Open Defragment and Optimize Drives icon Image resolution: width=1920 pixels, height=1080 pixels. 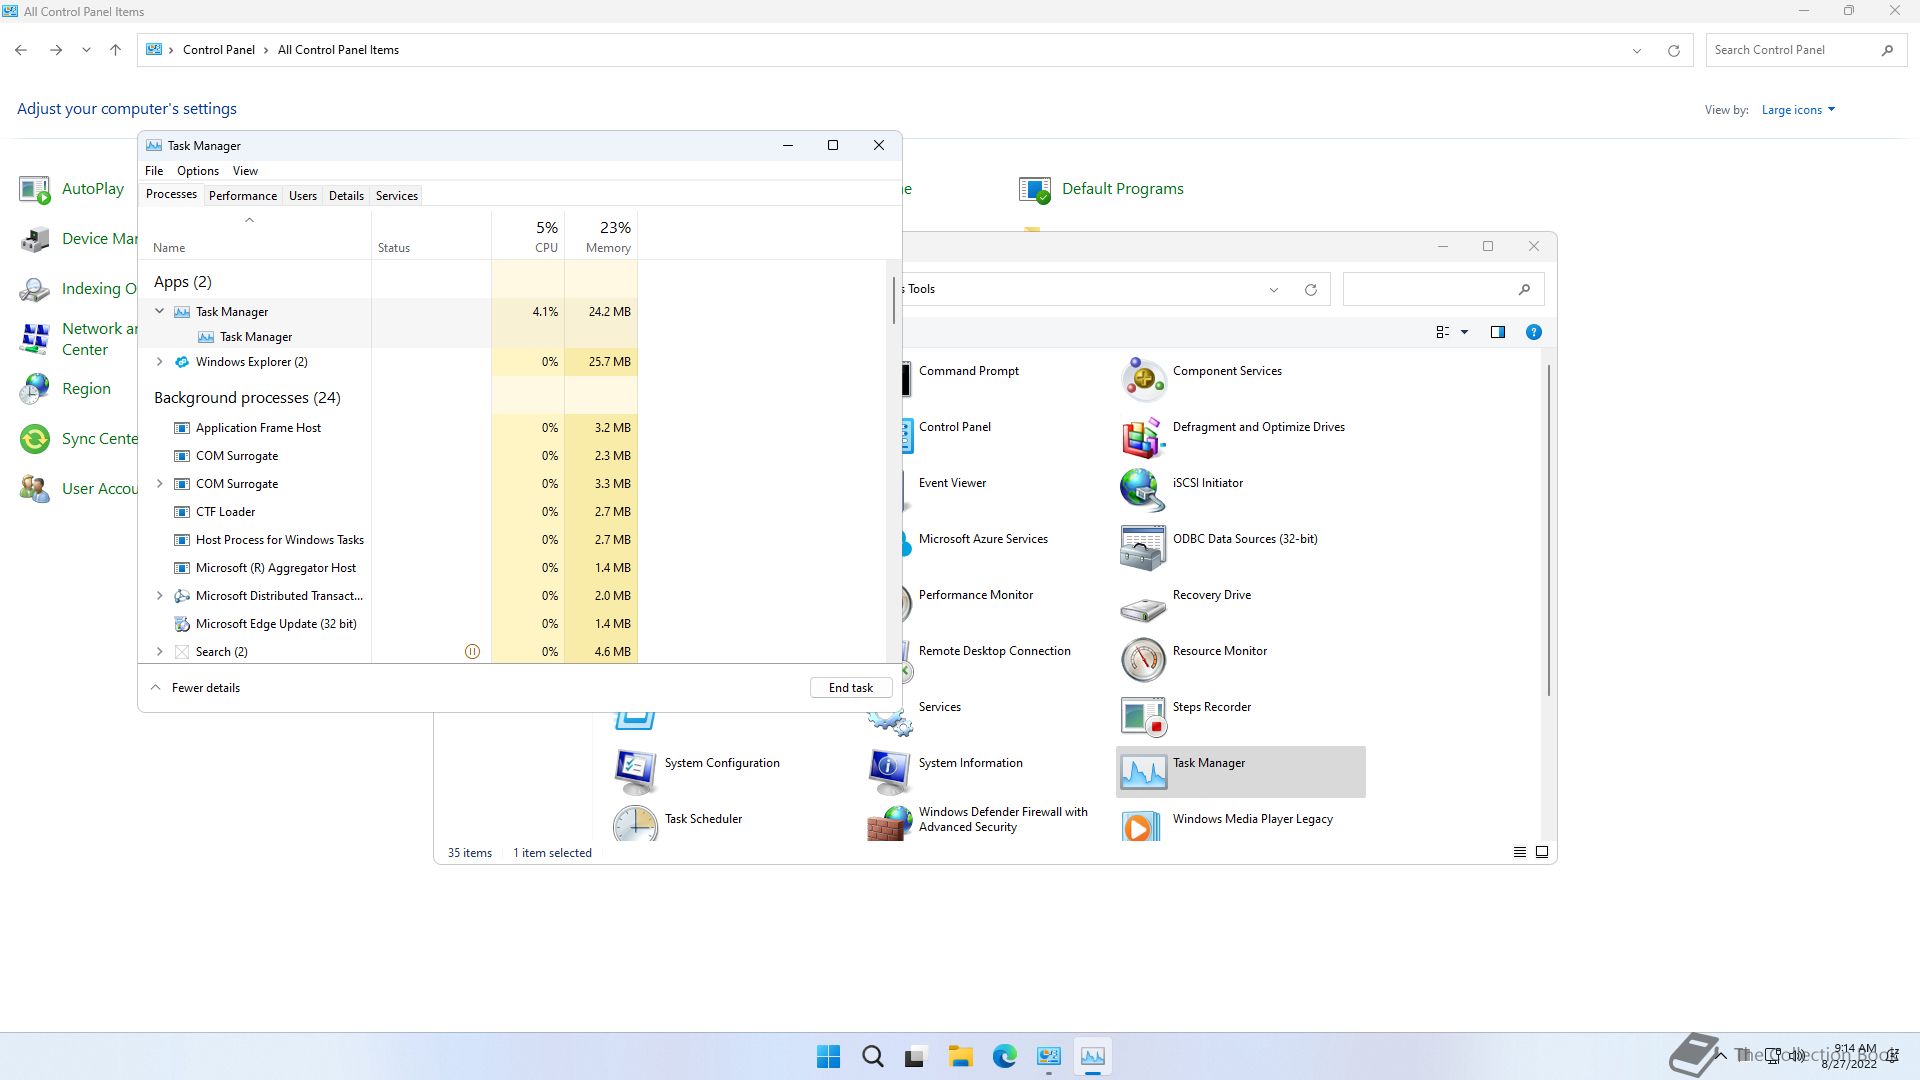point(1143,436)
